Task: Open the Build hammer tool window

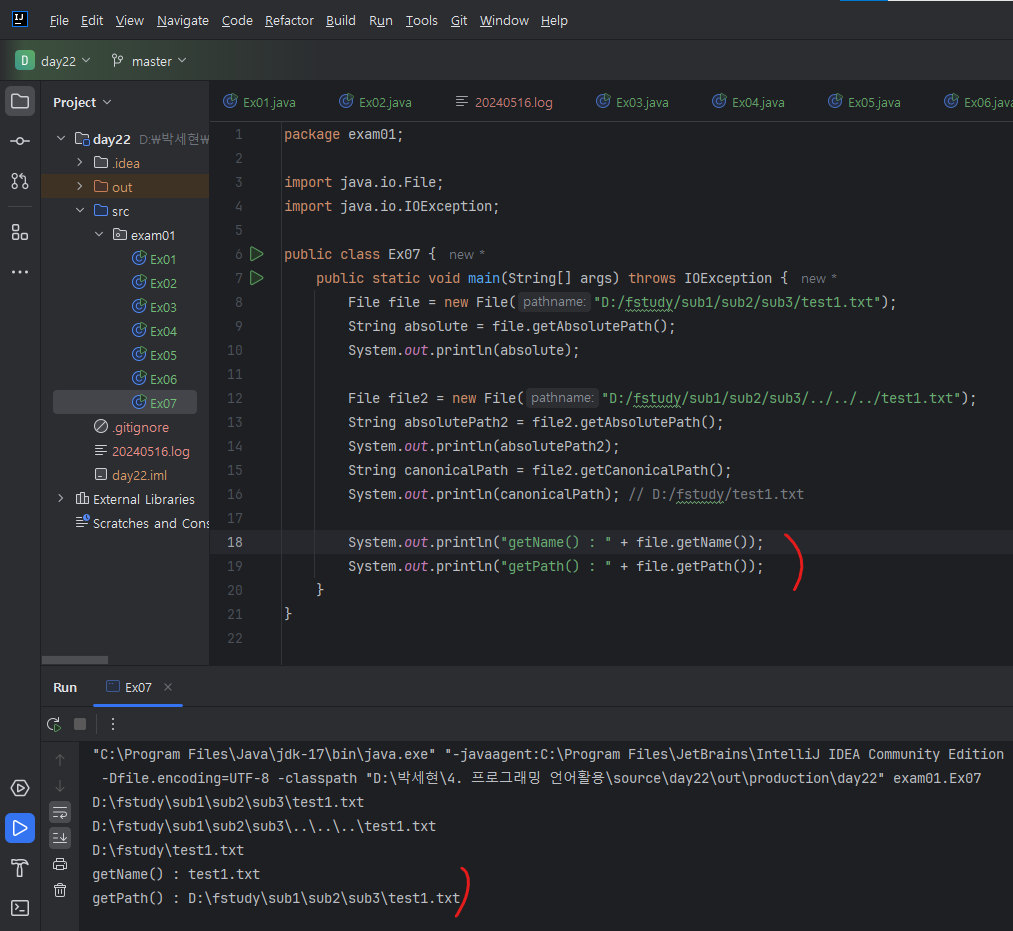Action: (20, 867)
